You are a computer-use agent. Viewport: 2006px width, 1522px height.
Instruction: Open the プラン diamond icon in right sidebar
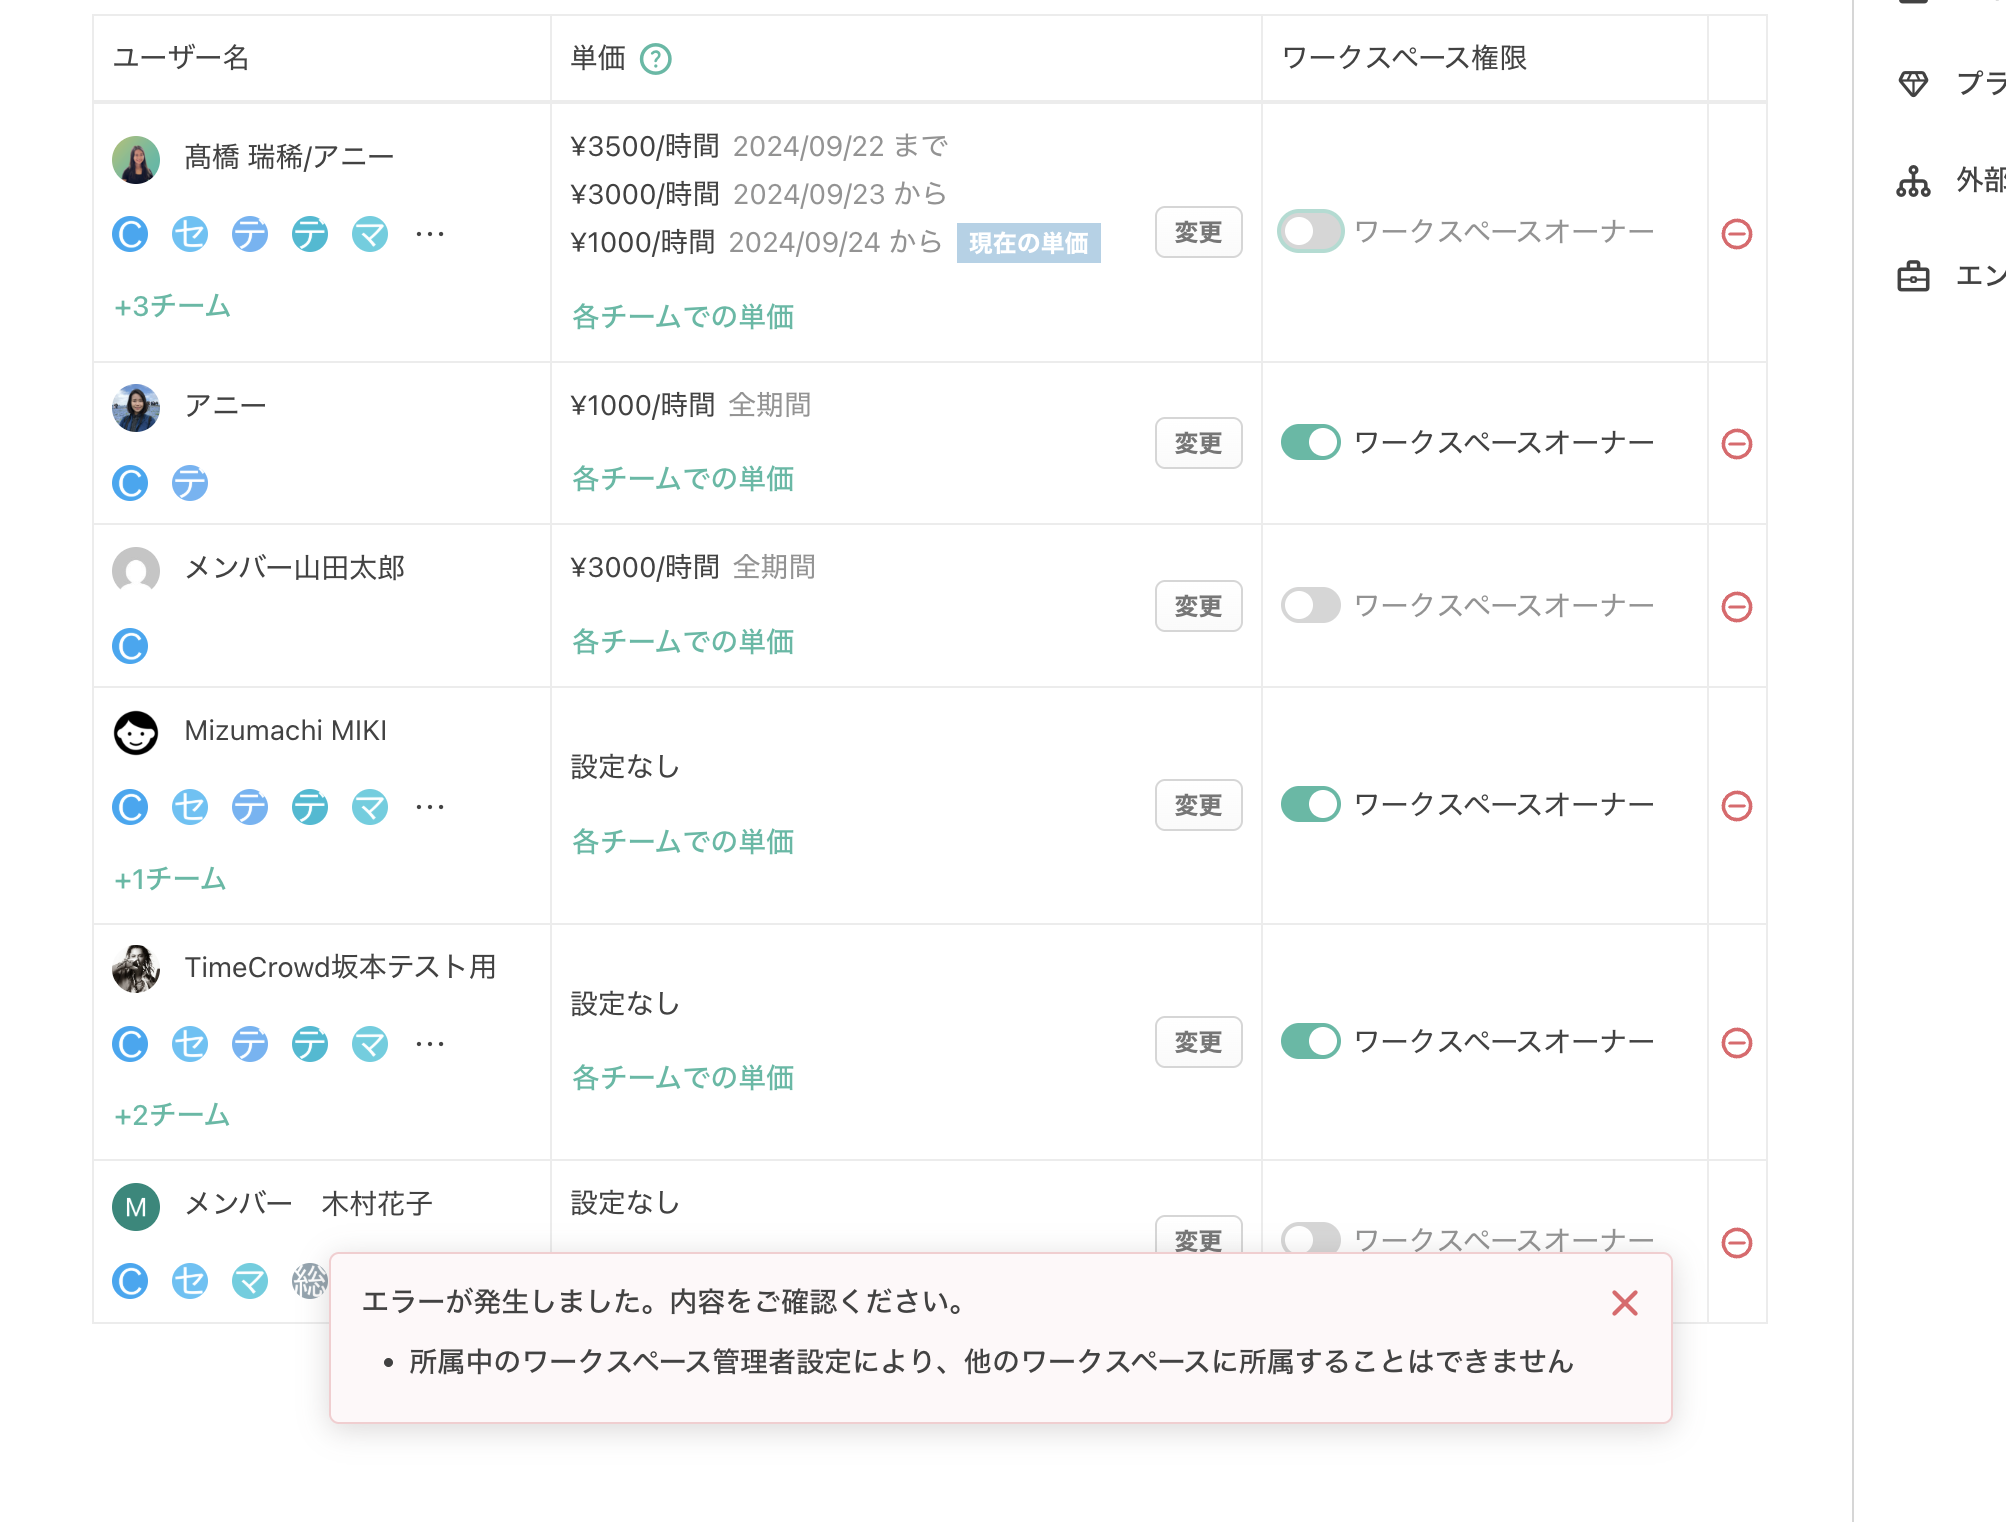click(x=1915, y=85)
